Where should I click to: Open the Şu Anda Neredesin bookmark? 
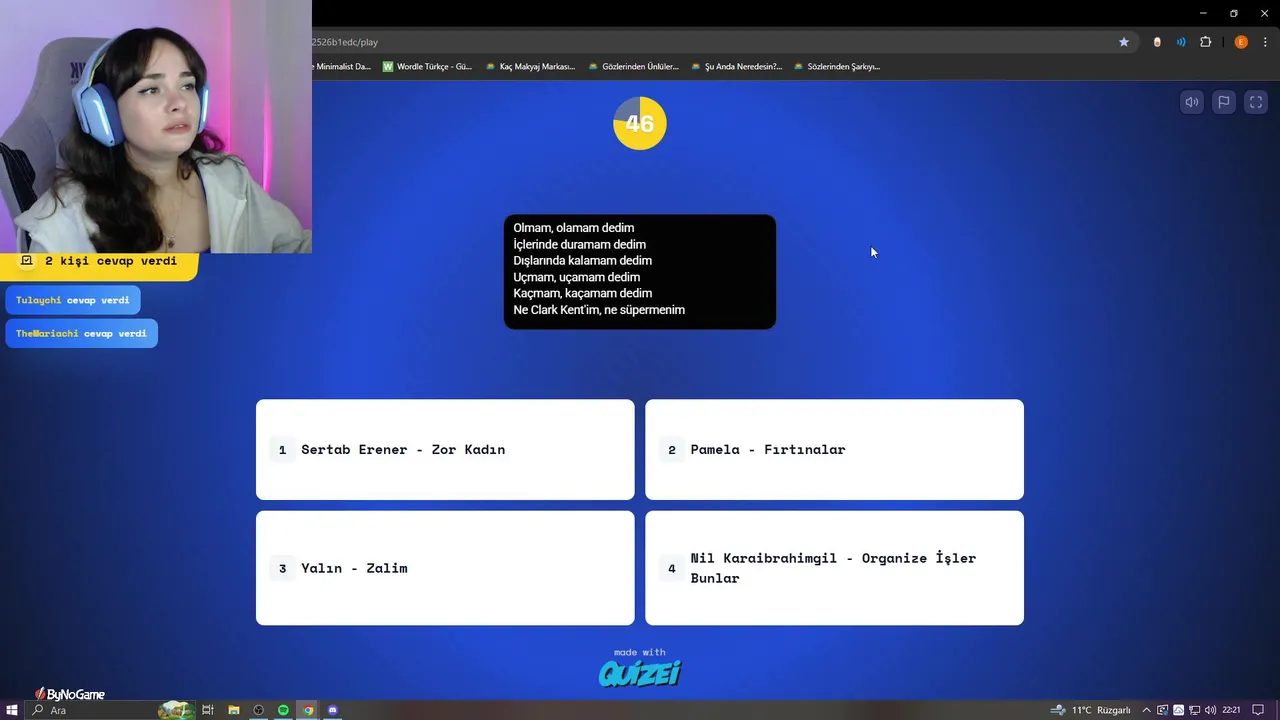click(736, 66)
